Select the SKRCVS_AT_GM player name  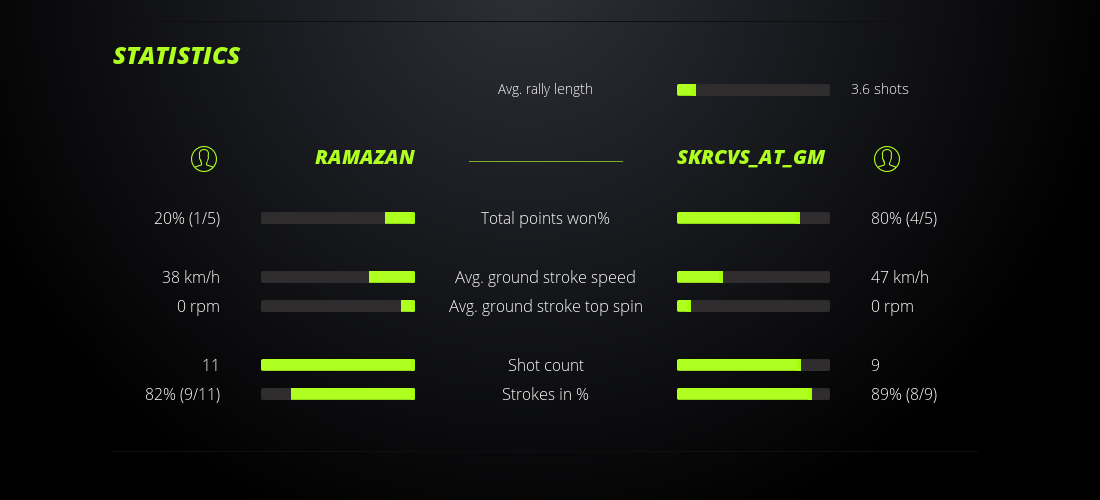(x=751, y=157)
